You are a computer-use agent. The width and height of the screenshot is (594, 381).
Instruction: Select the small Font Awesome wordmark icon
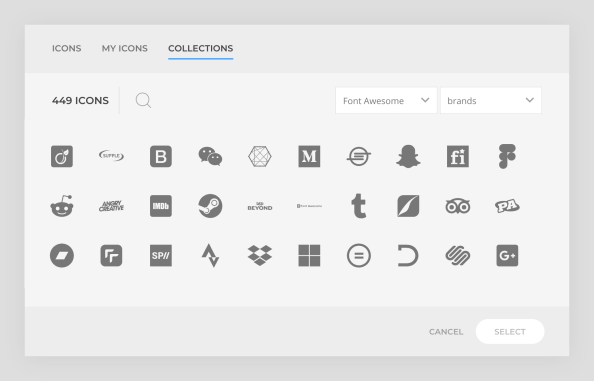point(309,206)
